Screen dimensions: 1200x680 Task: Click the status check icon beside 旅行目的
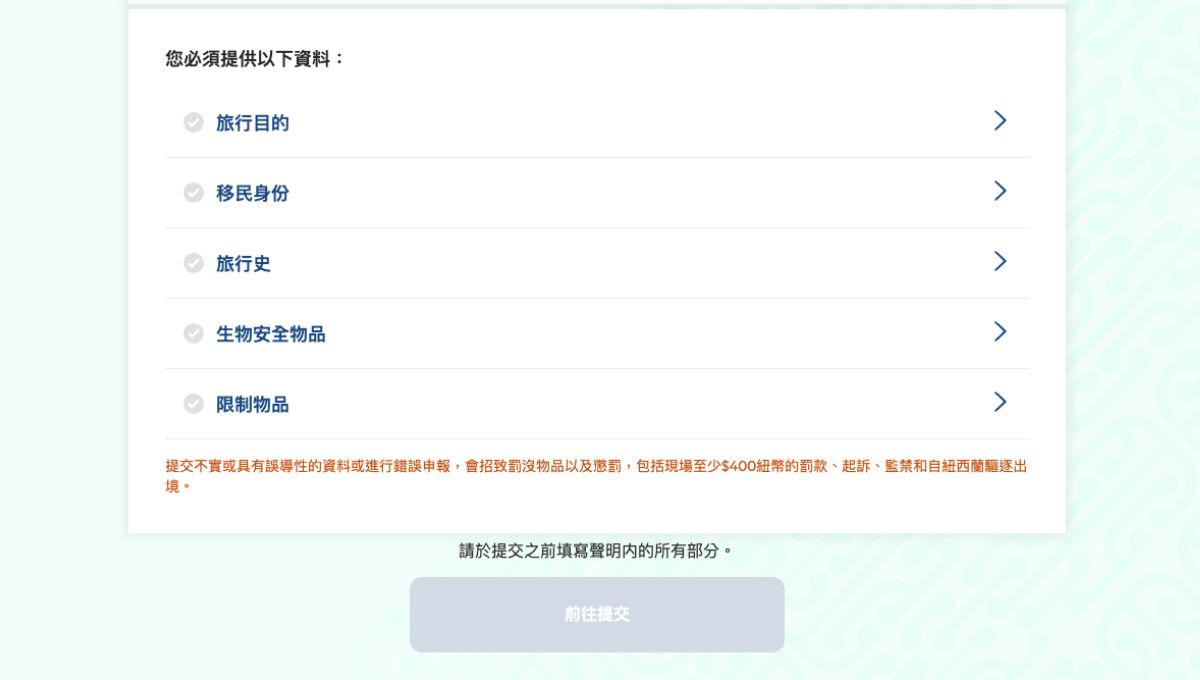192,122
